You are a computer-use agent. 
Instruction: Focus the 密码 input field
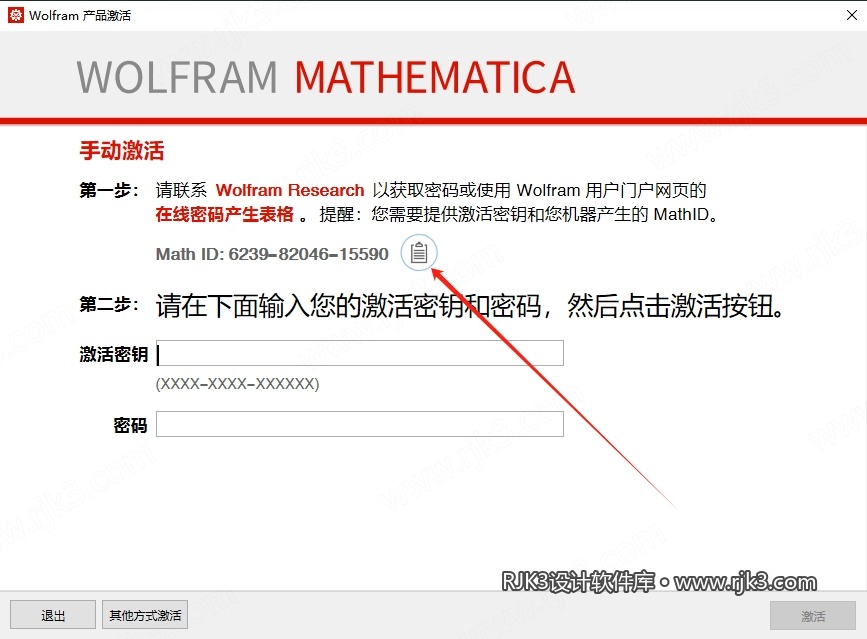pos(360,424)
